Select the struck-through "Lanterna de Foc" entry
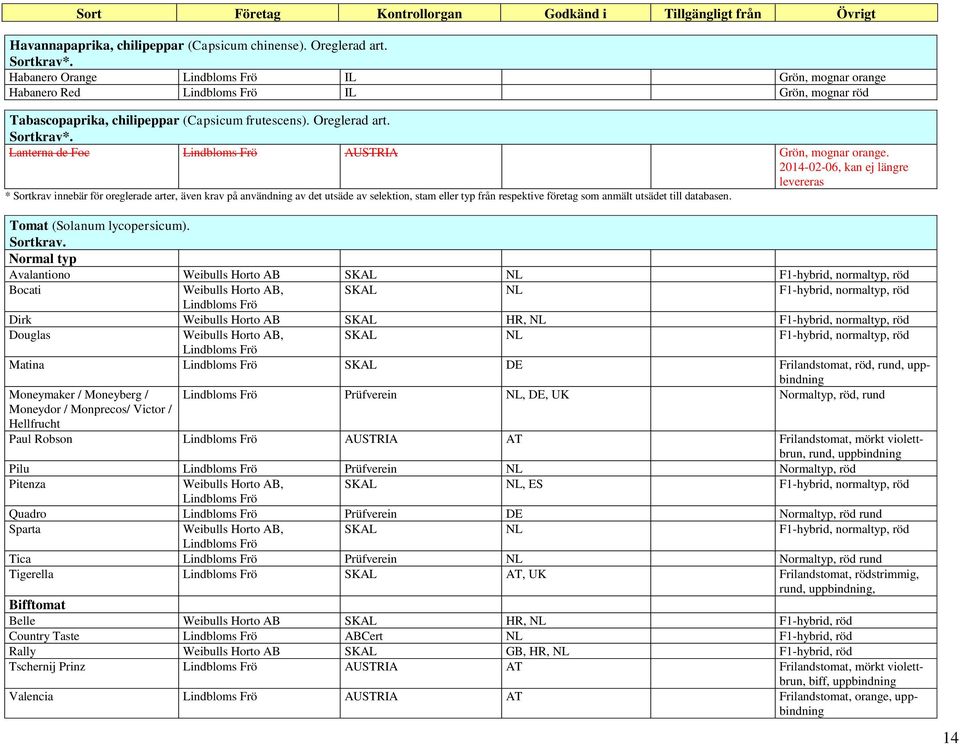 [49, 152]
